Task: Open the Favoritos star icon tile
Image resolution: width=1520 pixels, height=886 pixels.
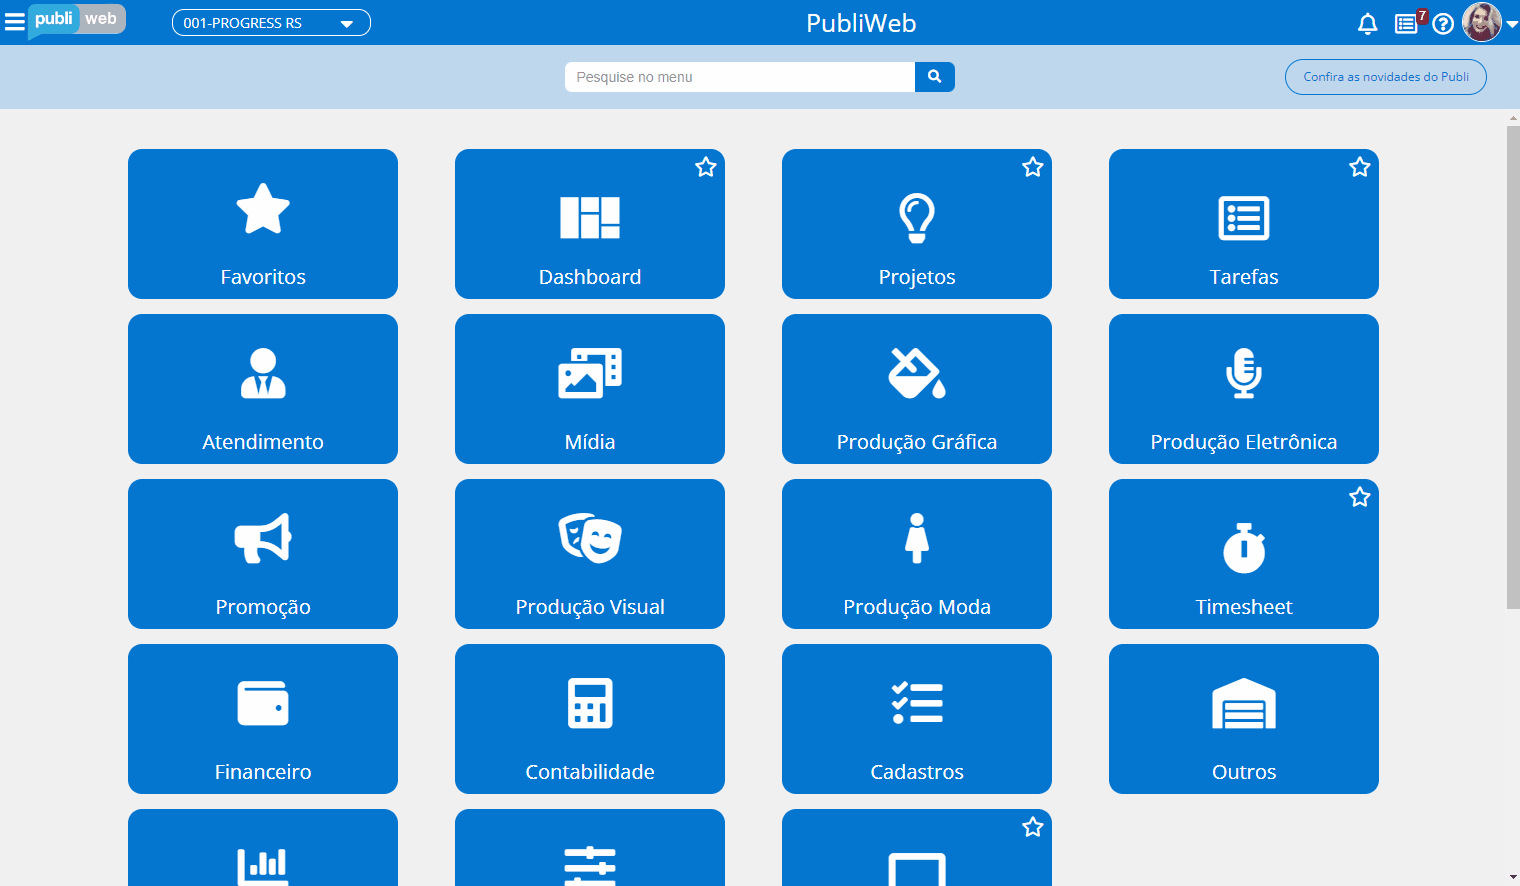Action: click(x=263, y=208)
